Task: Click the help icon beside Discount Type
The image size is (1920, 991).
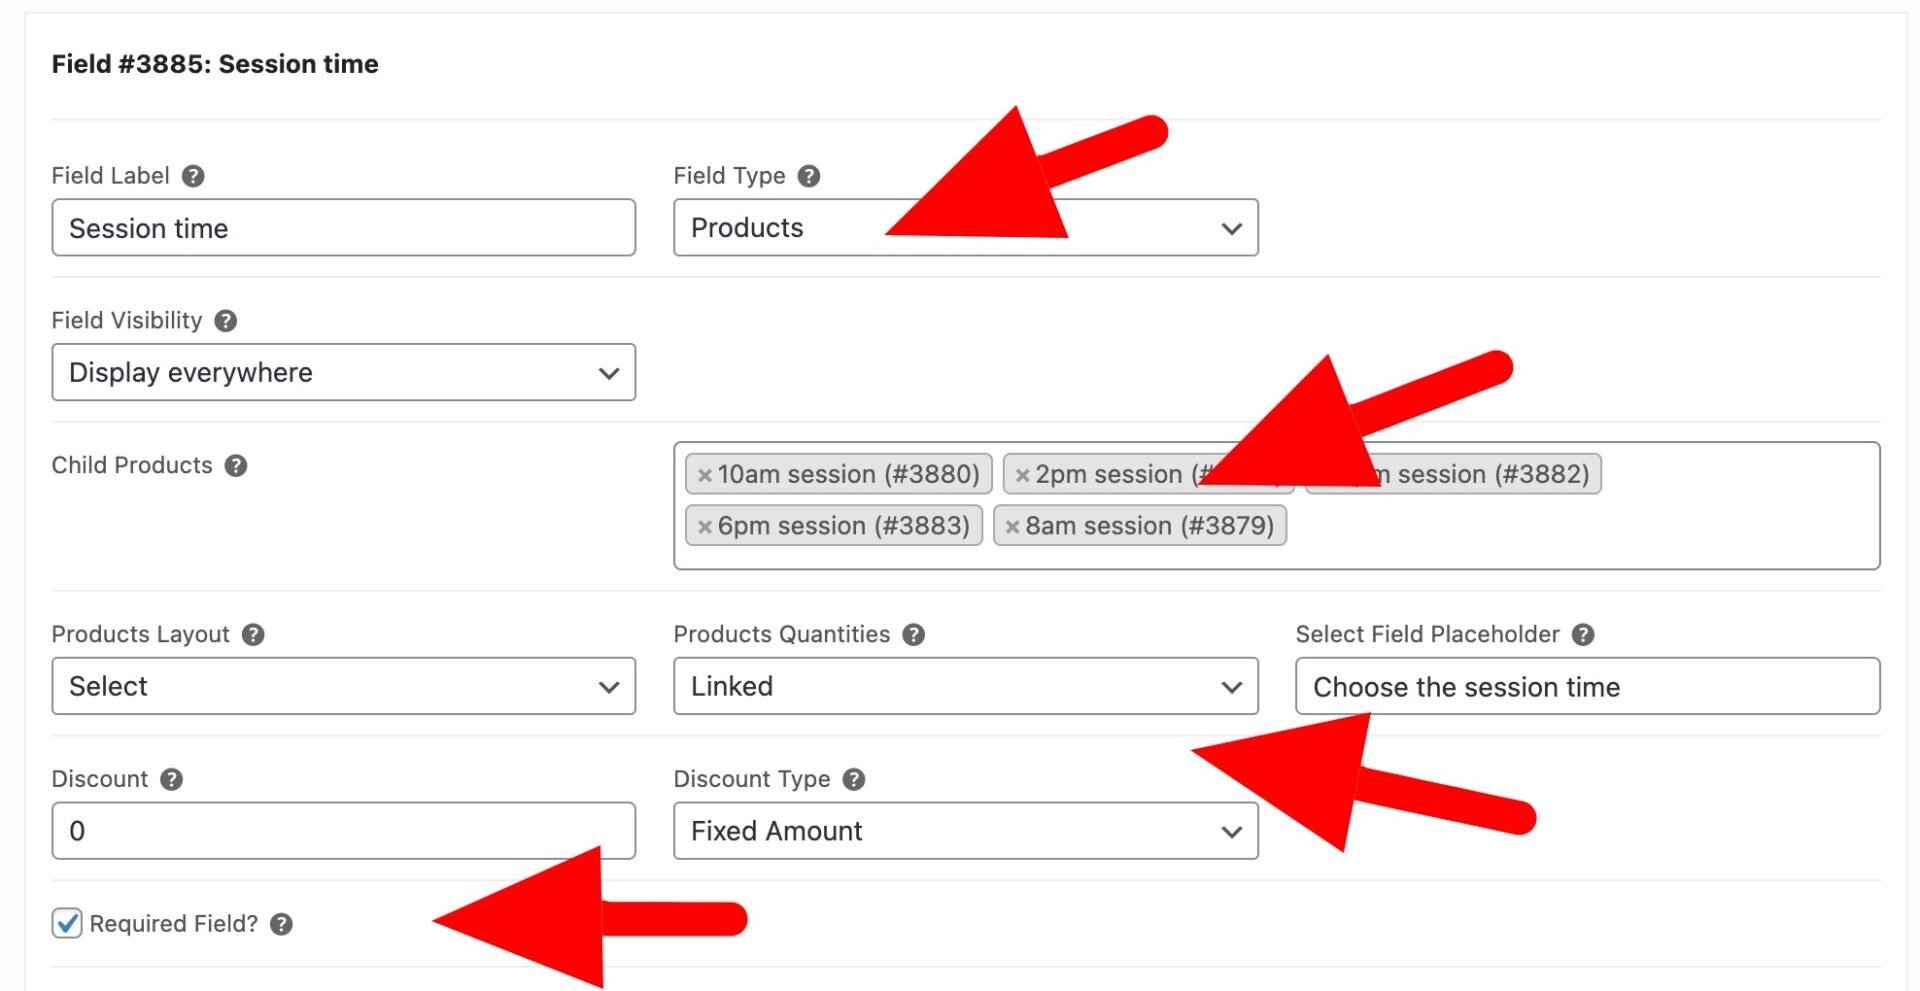Action: click(x=853, y=779)
